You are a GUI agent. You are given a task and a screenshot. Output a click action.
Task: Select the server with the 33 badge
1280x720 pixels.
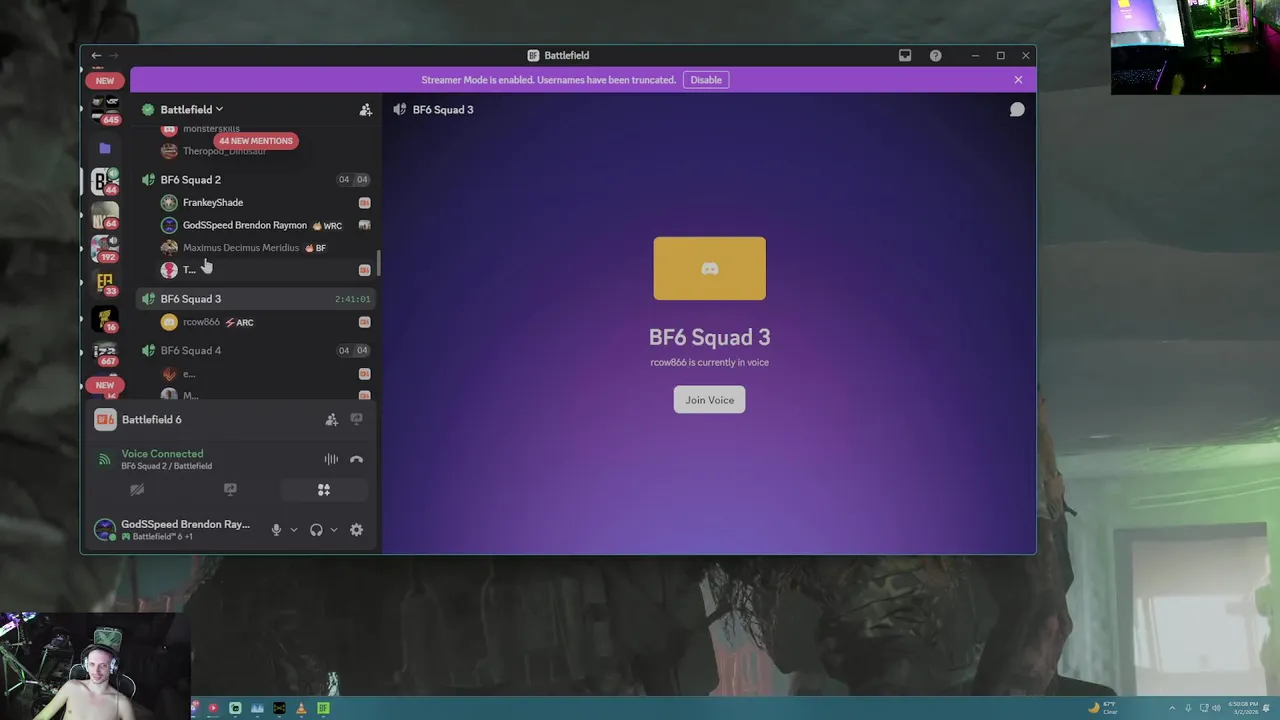coord(105,282)
